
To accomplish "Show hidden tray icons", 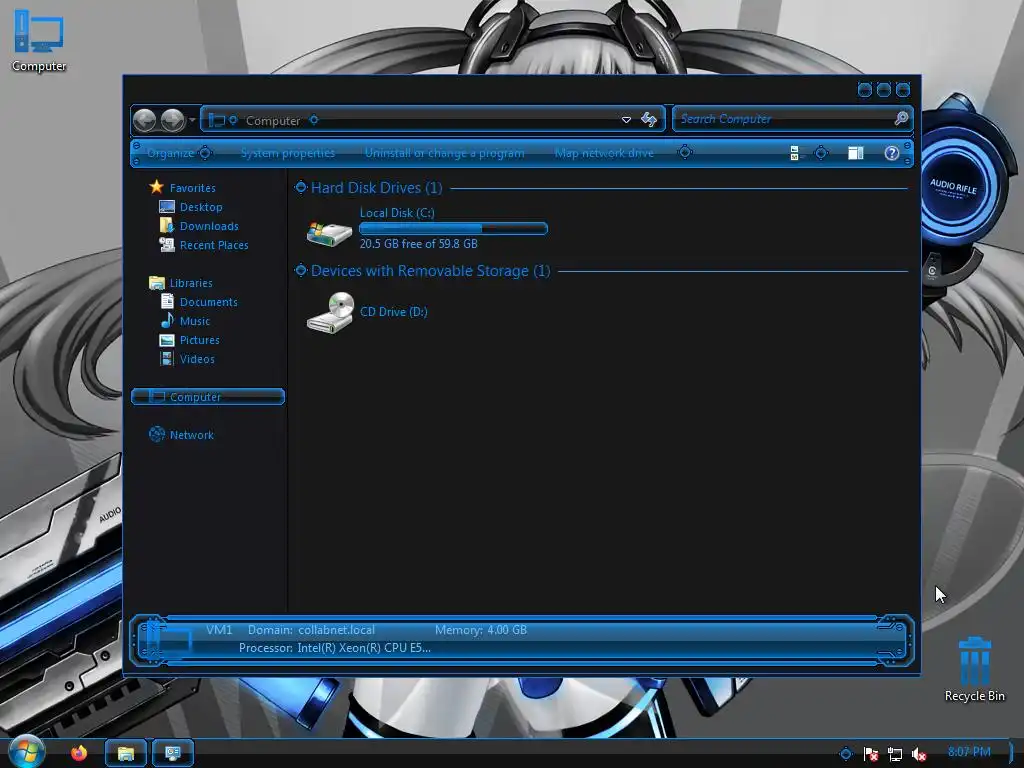I will pos(846,754).
